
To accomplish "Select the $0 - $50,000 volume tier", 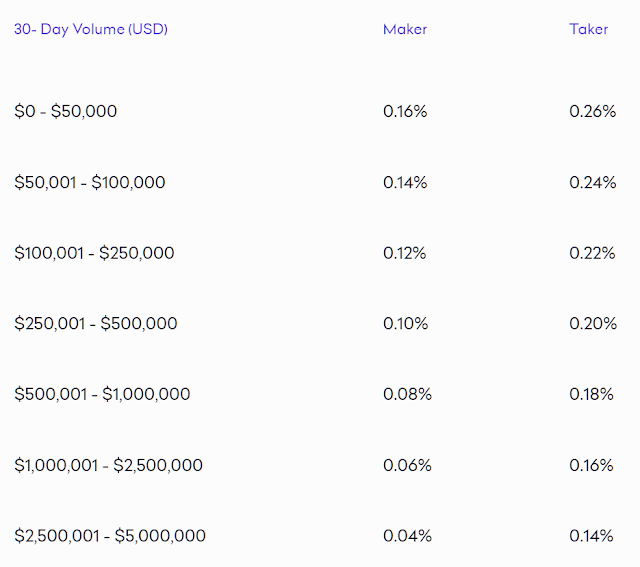I will (x=66, y=111).
